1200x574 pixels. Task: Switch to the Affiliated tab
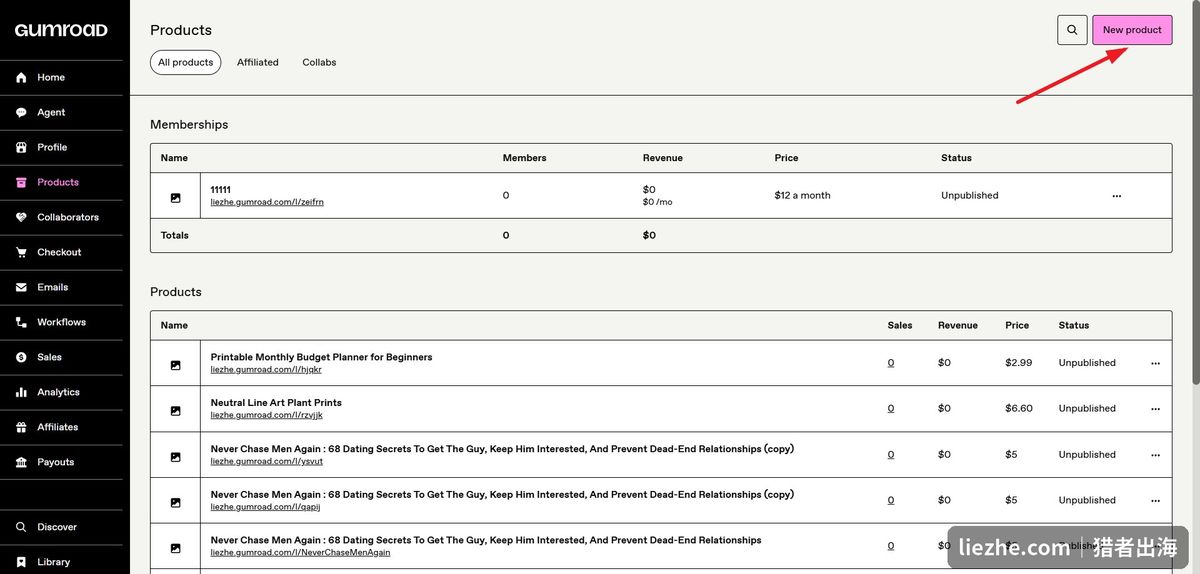click(x=258, y=62)
